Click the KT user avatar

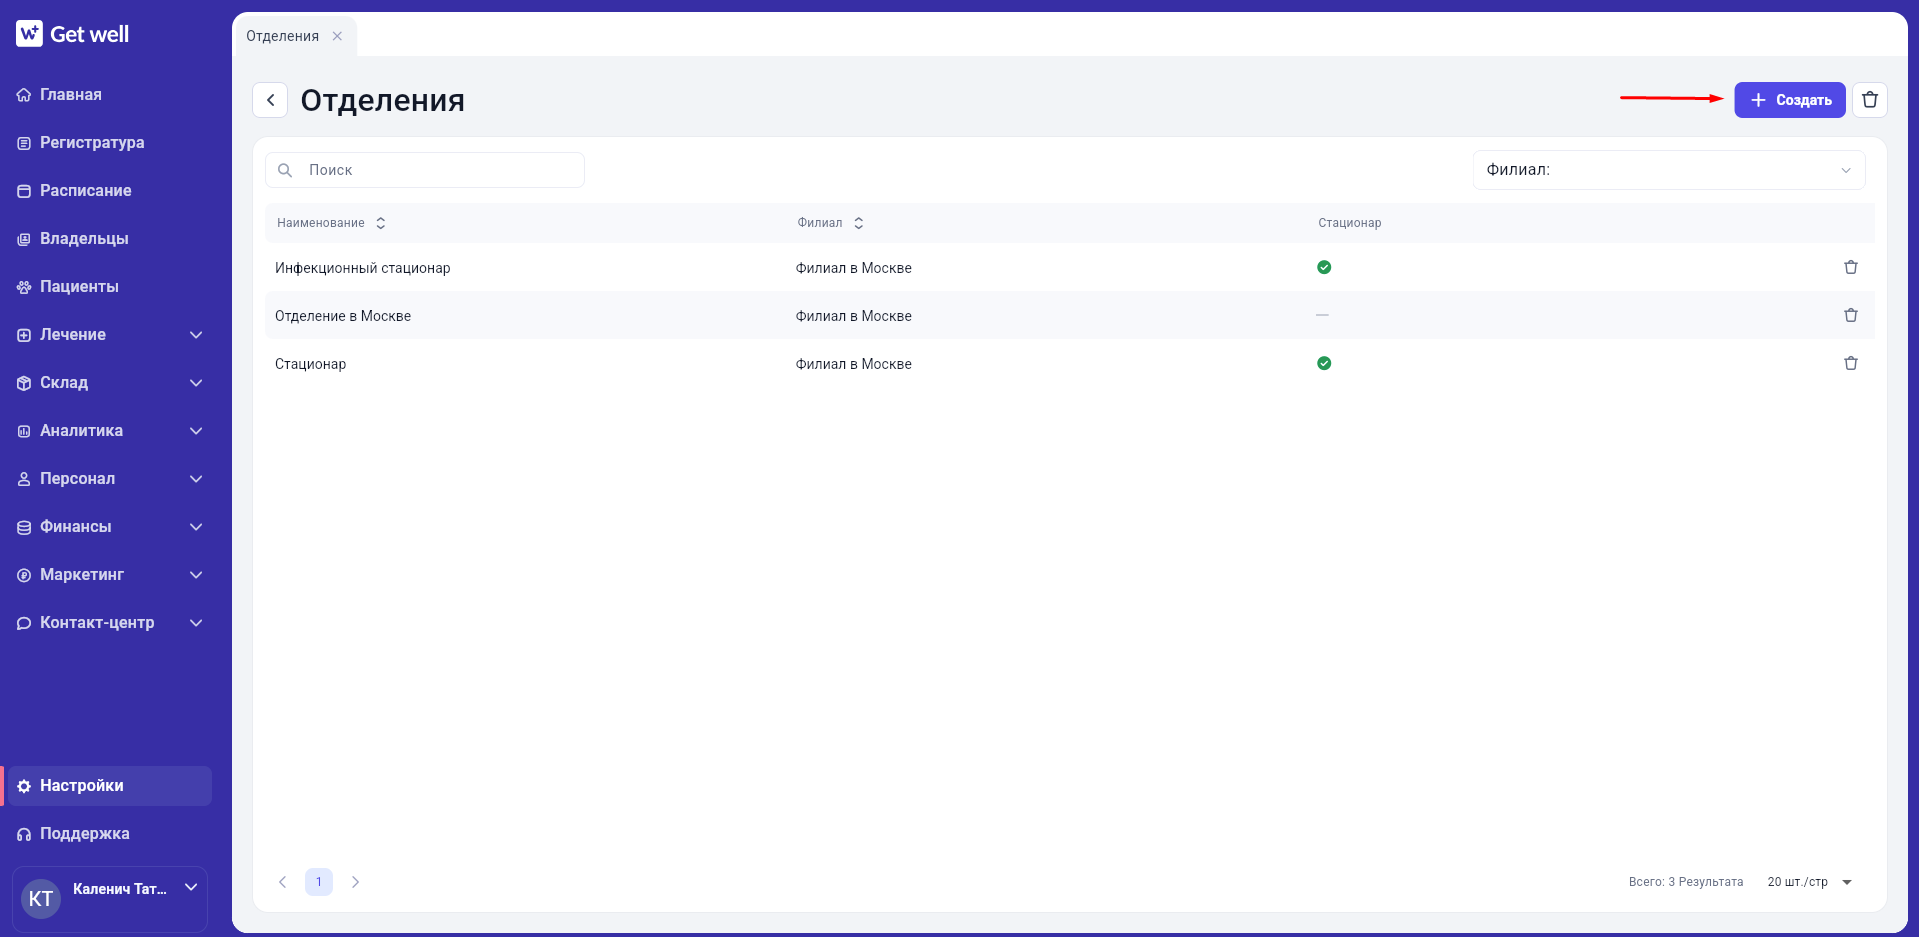pyautogui.click(x=41, y=898)
